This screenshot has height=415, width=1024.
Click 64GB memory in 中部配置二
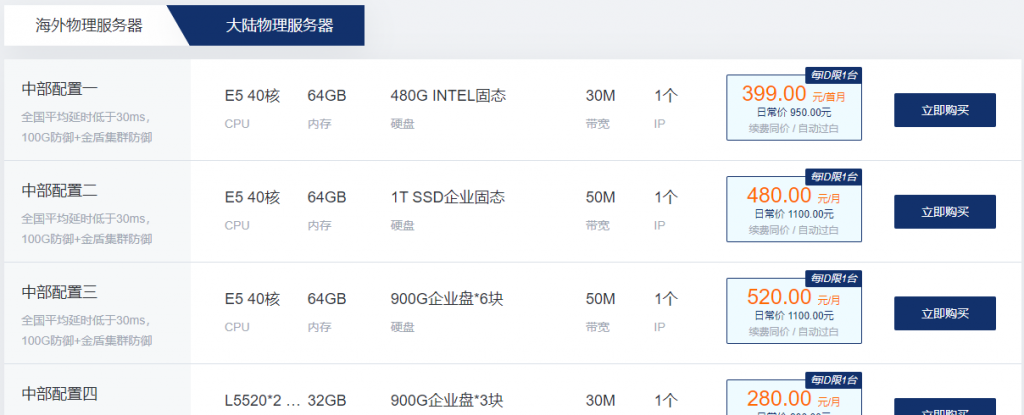point(327,197)
